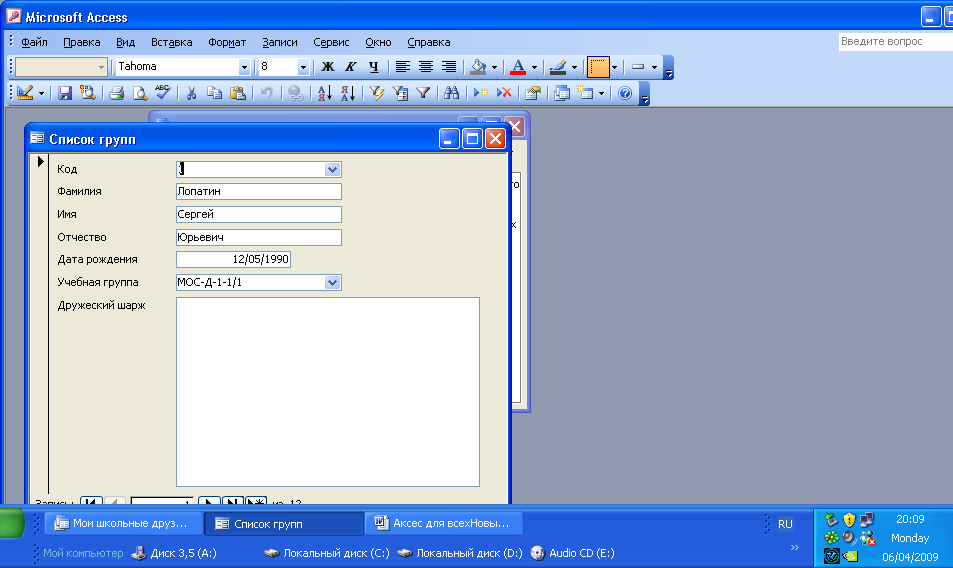This screenshot has width=953, height=568.
Task: Click the Paste clipboard icon
Action: click(x=238, y=93)
